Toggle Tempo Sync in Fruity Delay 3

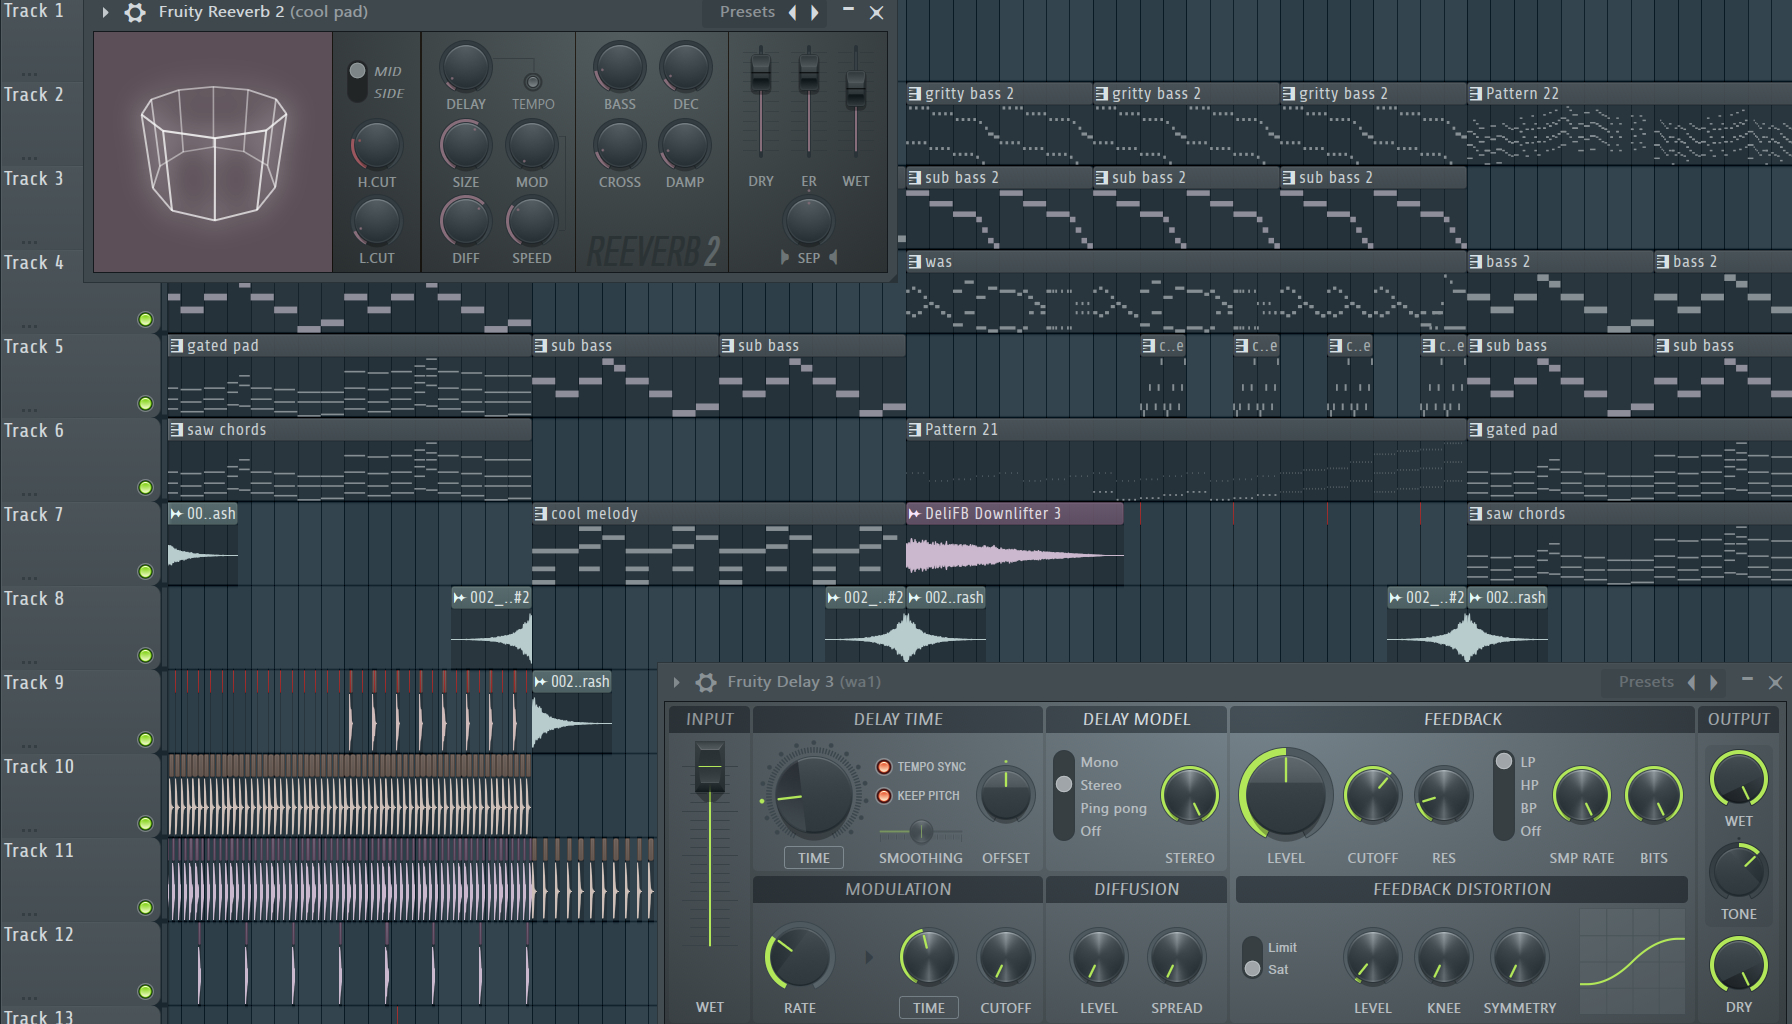tap(884, 767)
